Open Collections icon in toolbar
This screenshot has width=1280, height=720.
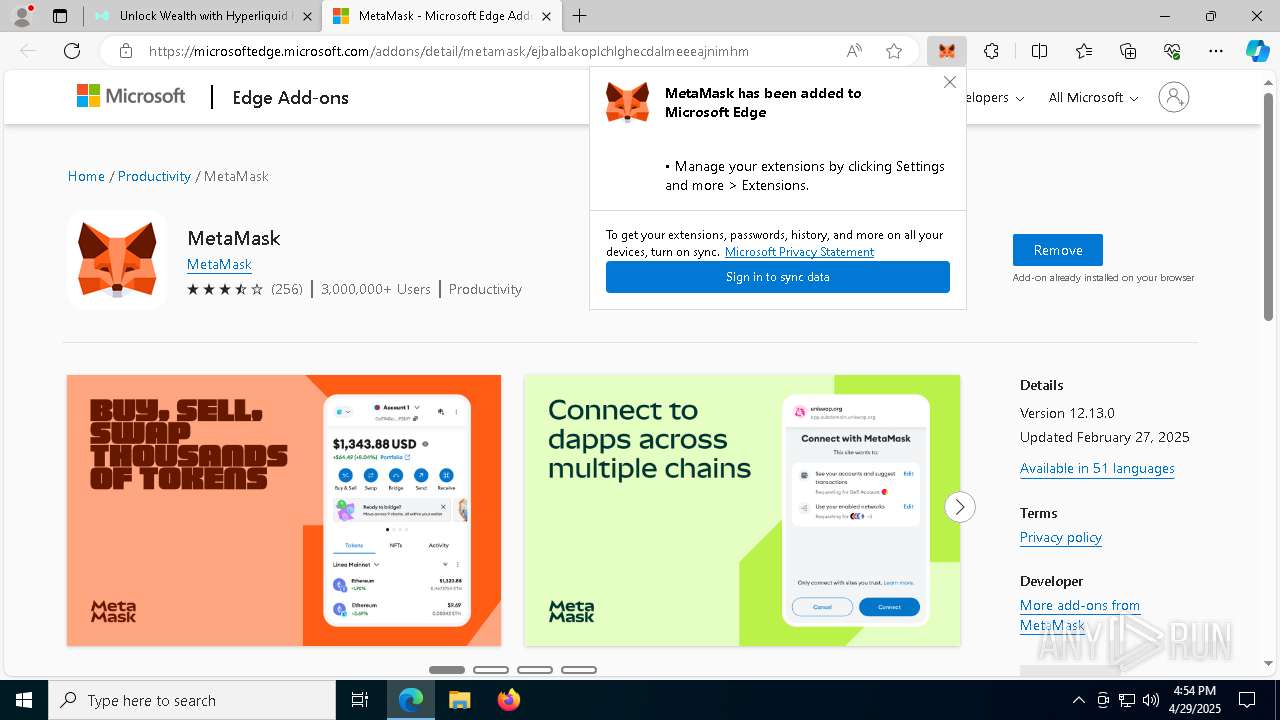coord(1128,51)
